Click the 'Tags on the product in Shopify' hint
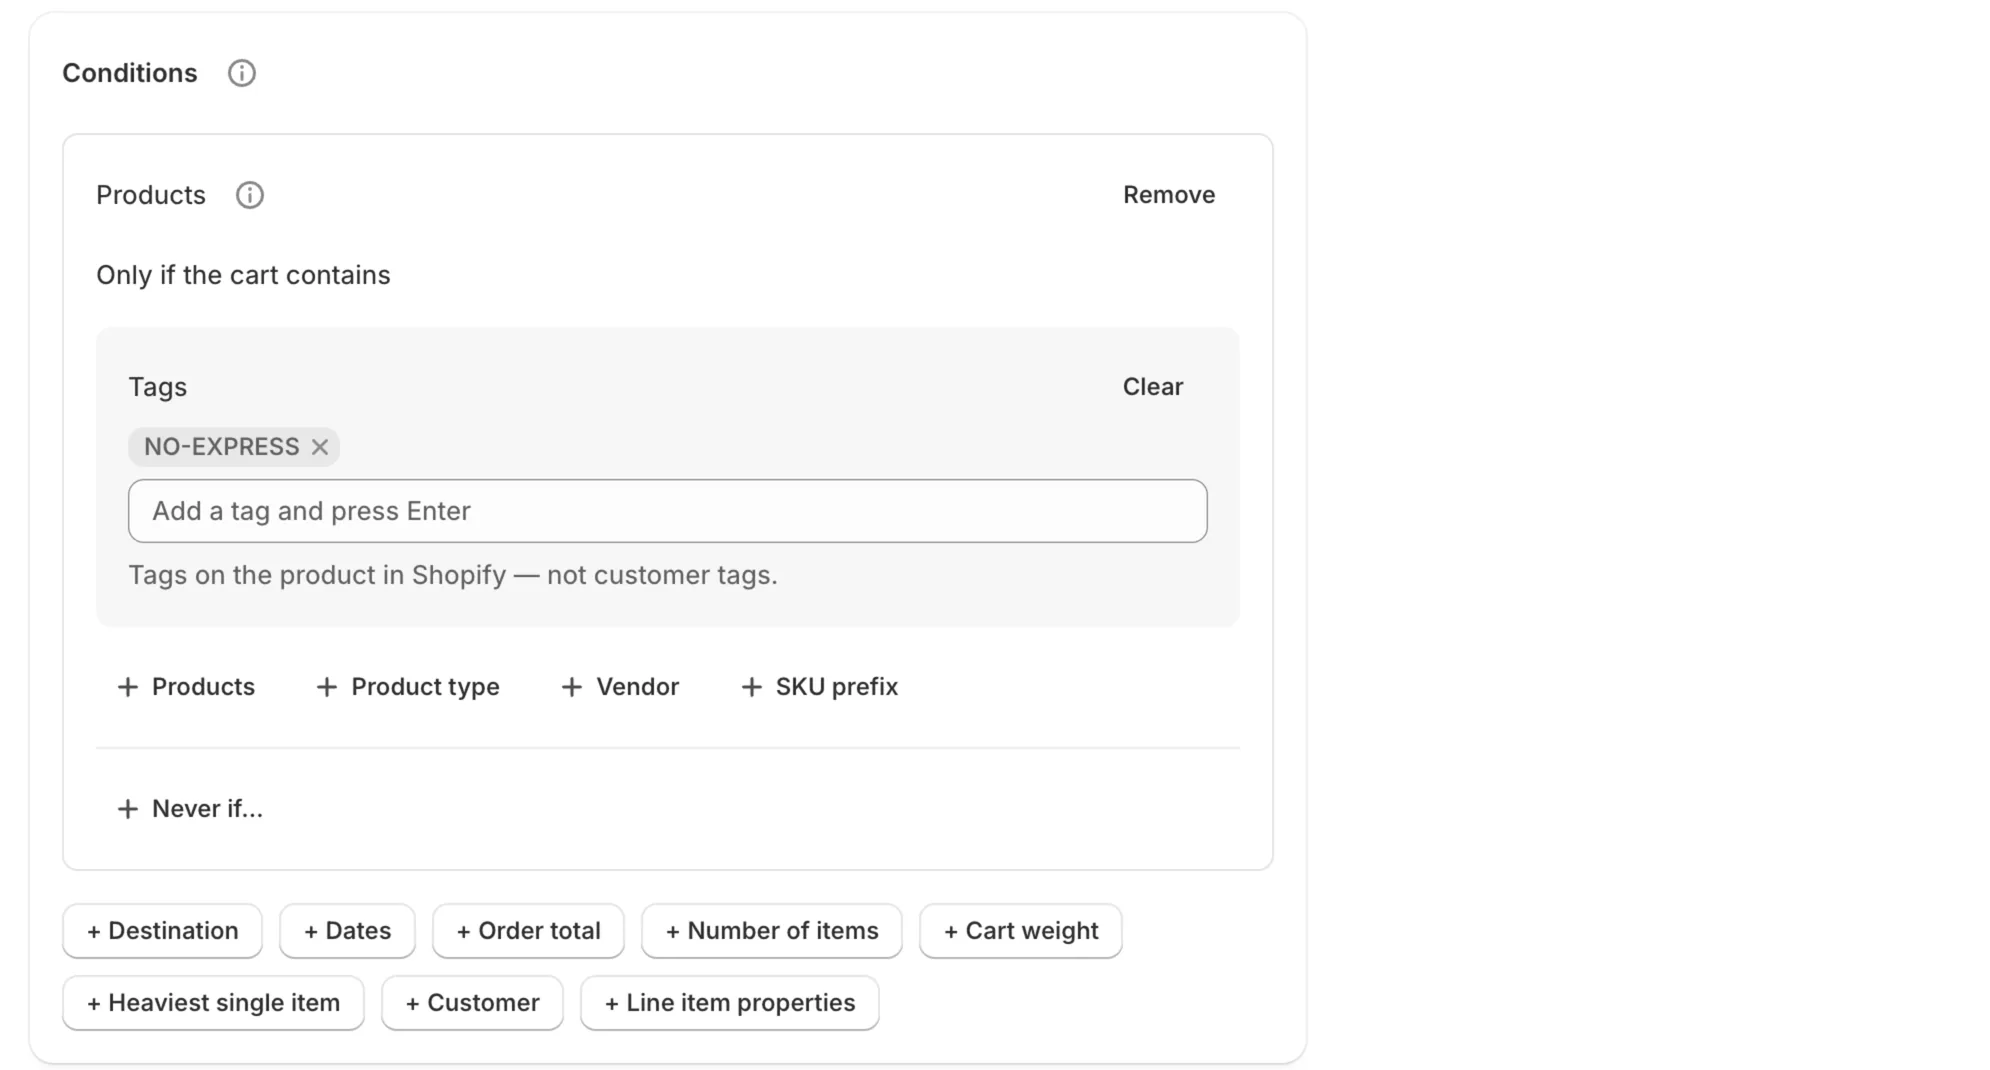This screenshot has height=1070, width=1990. [x=453, y=575]
